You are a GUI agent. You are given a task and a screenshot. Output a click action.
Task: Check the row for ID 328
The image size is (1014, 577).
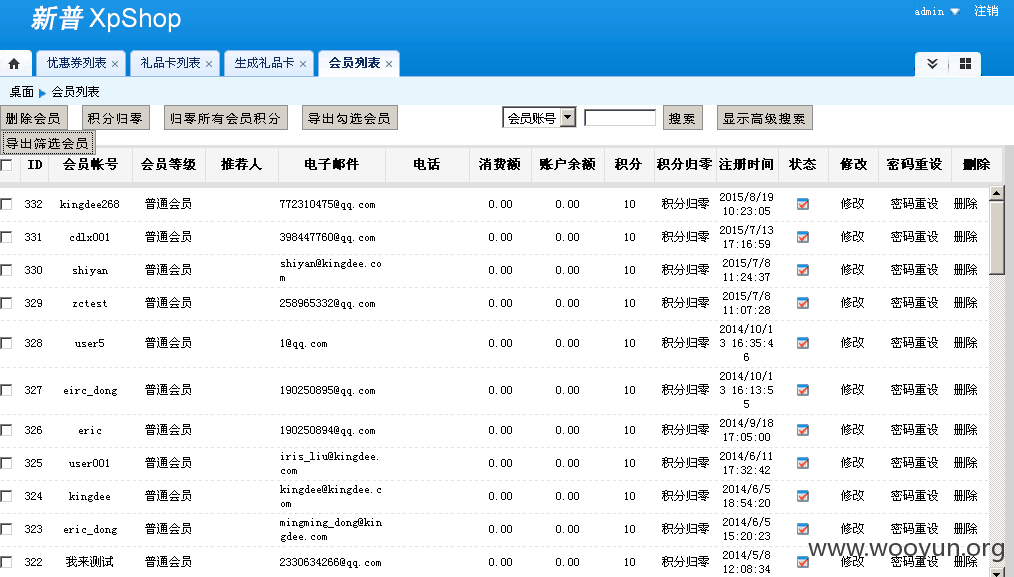pyautogui.click(x=6, y=343)
